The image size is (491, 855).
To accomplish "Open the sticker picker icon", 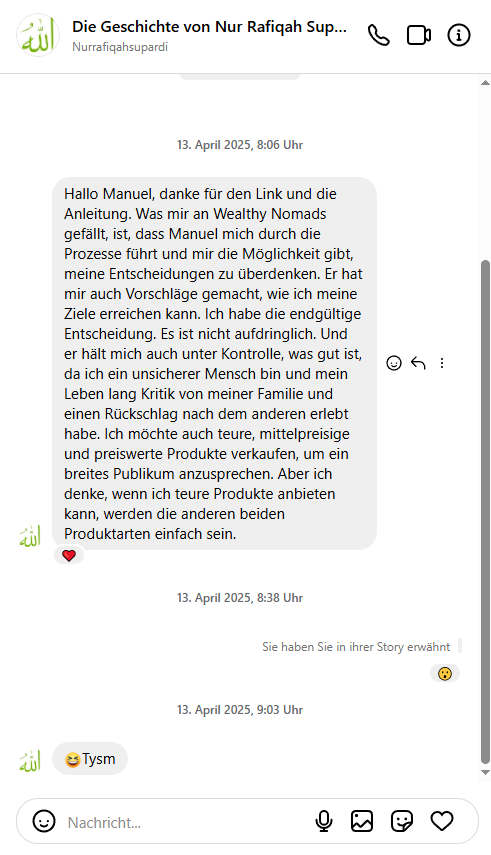I will (x=402, y=821).
